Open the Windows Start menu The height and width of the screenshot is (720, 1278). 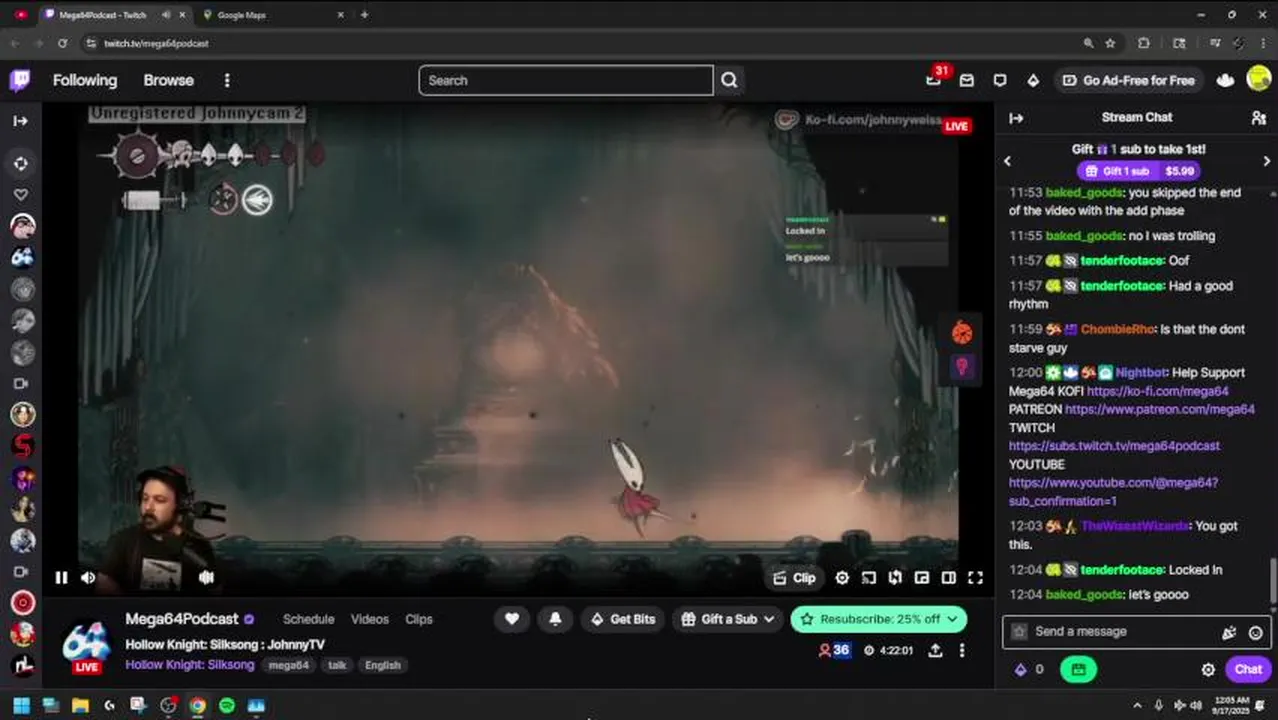point(21,706)
